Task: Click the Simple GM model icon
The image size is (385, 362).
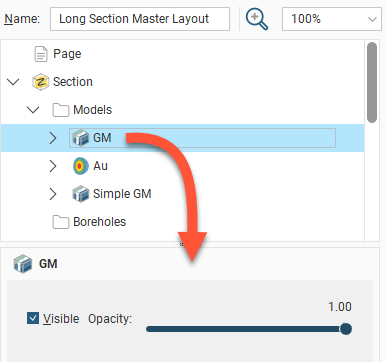Action: coord(81,194)
